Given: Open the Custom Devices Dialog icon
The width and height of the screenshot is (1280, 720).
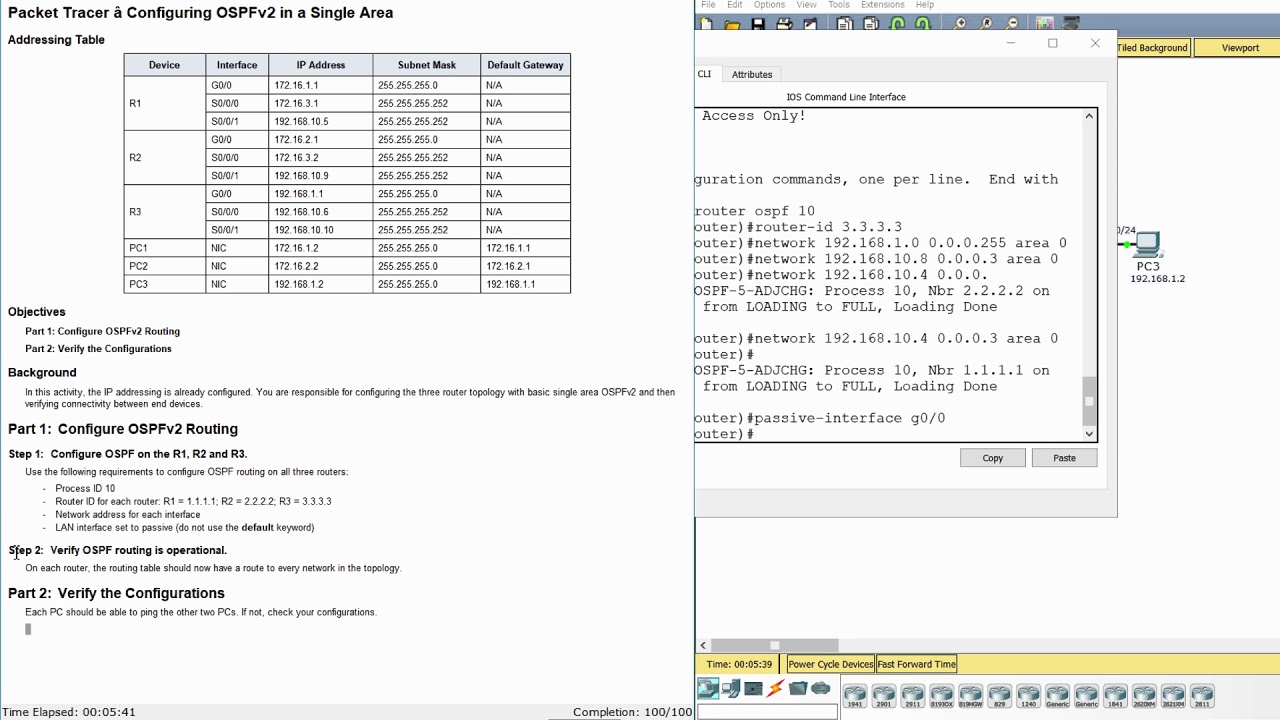Looking at the screenshot, I should click(x=1072, y=24).
